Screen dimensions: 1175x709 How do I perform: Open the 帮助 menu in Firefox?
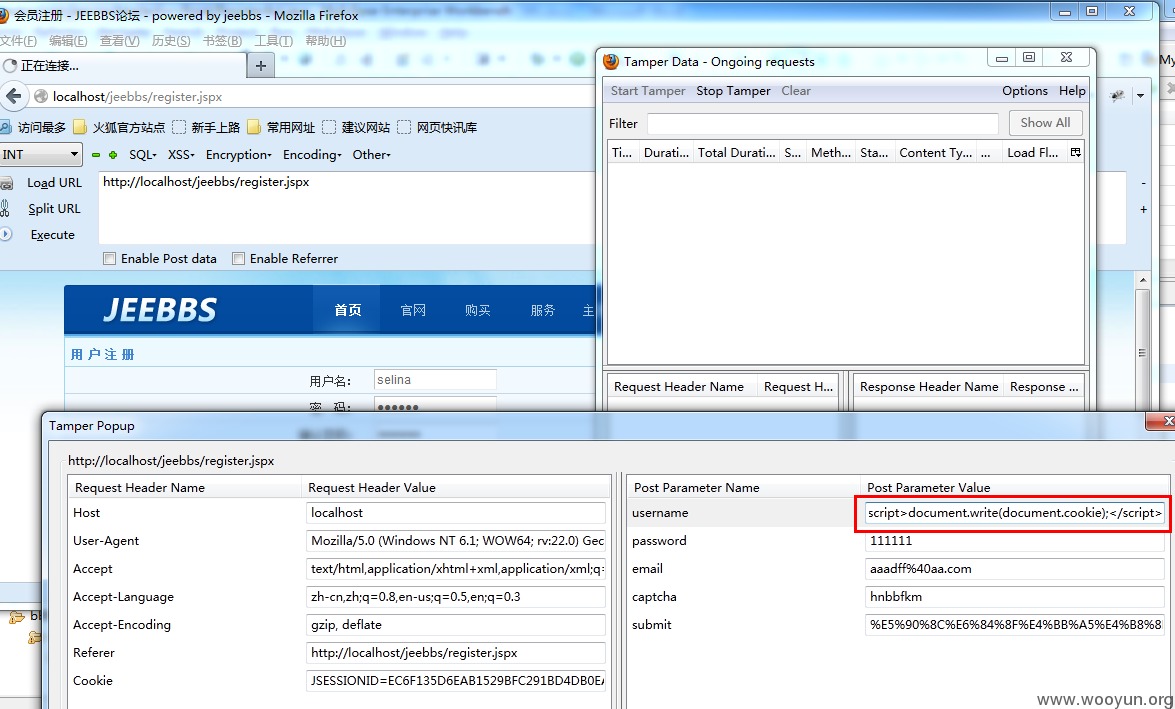pyautogui.click(x=325, y=40)
